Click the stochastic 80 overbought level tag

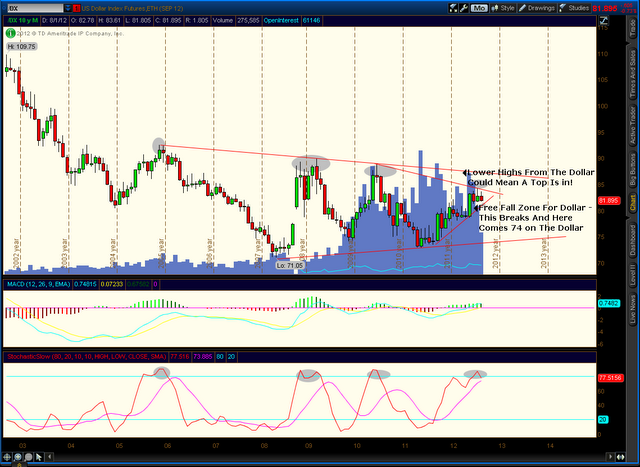(x=220, y=357)
